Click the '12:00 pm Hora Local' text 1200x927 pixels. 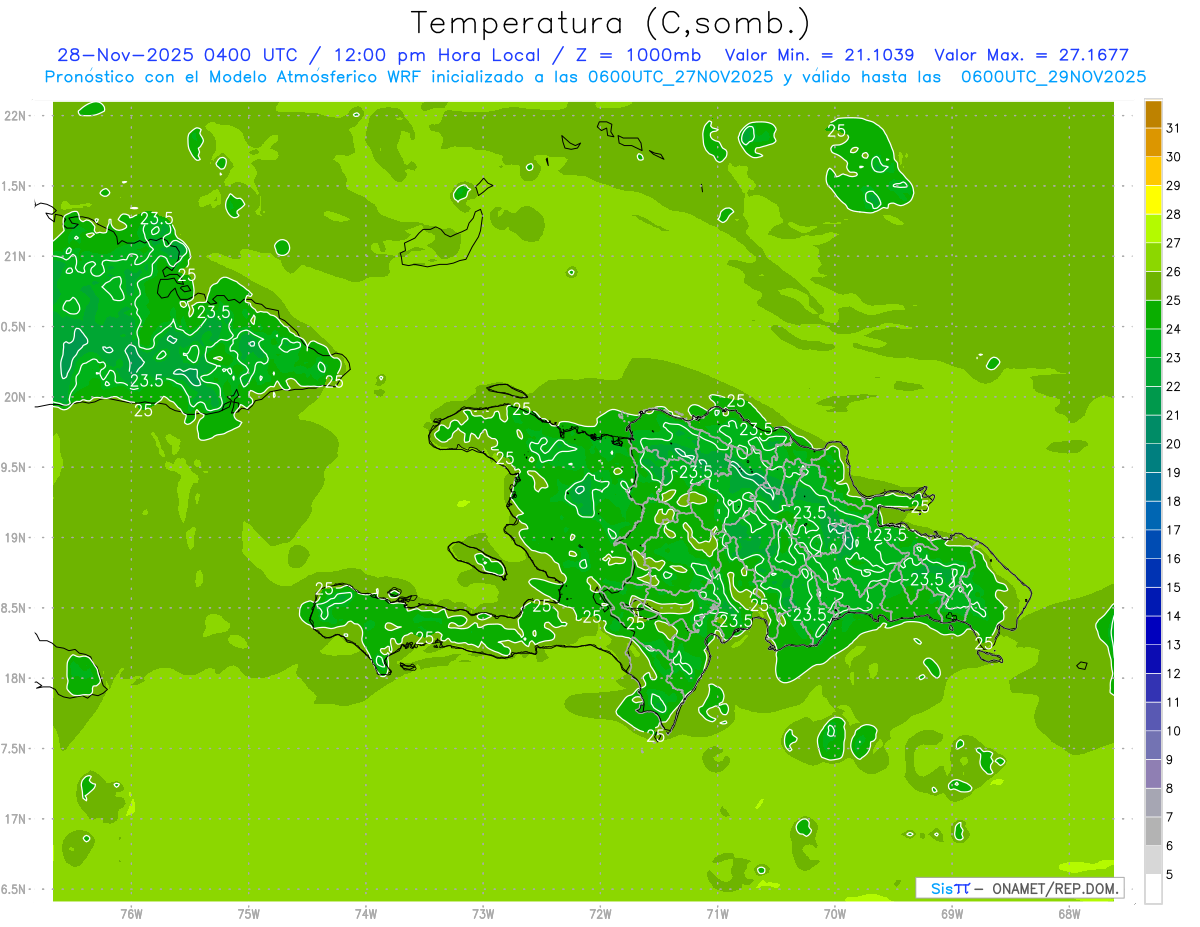click(x=436, y=55)
